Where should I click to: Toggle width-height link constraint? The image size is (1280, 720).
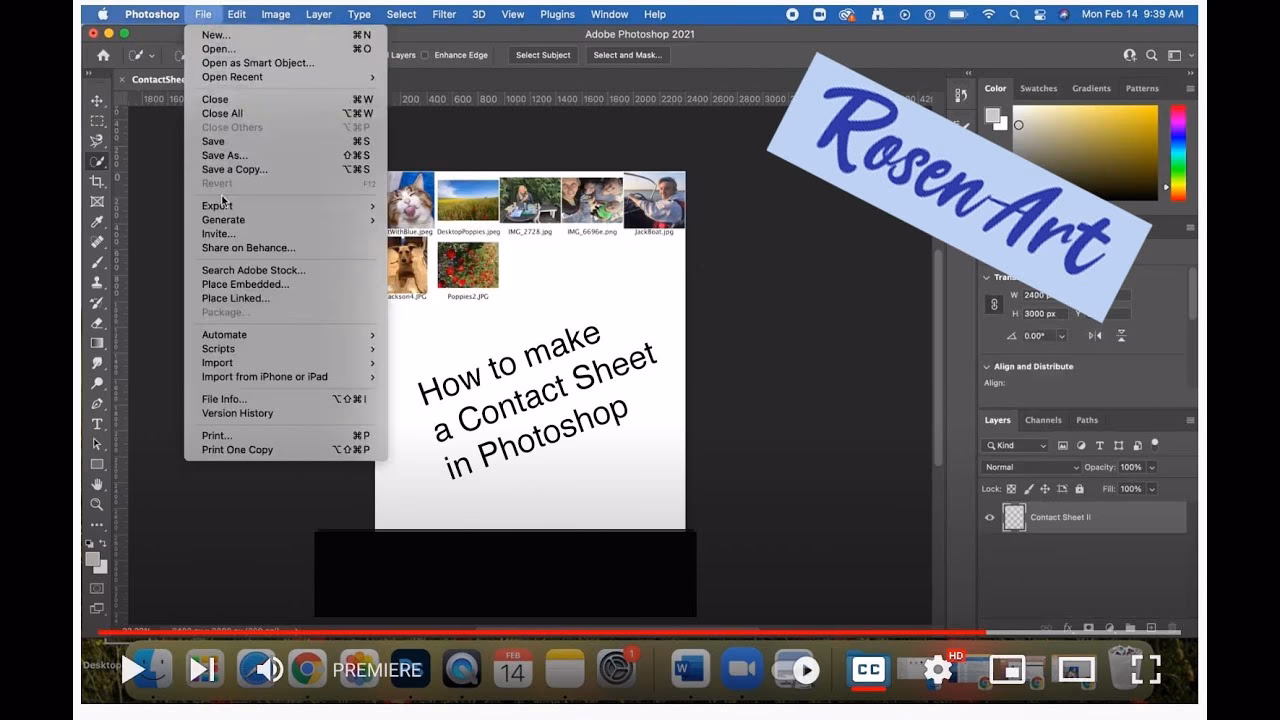click(x=994, y=304)
